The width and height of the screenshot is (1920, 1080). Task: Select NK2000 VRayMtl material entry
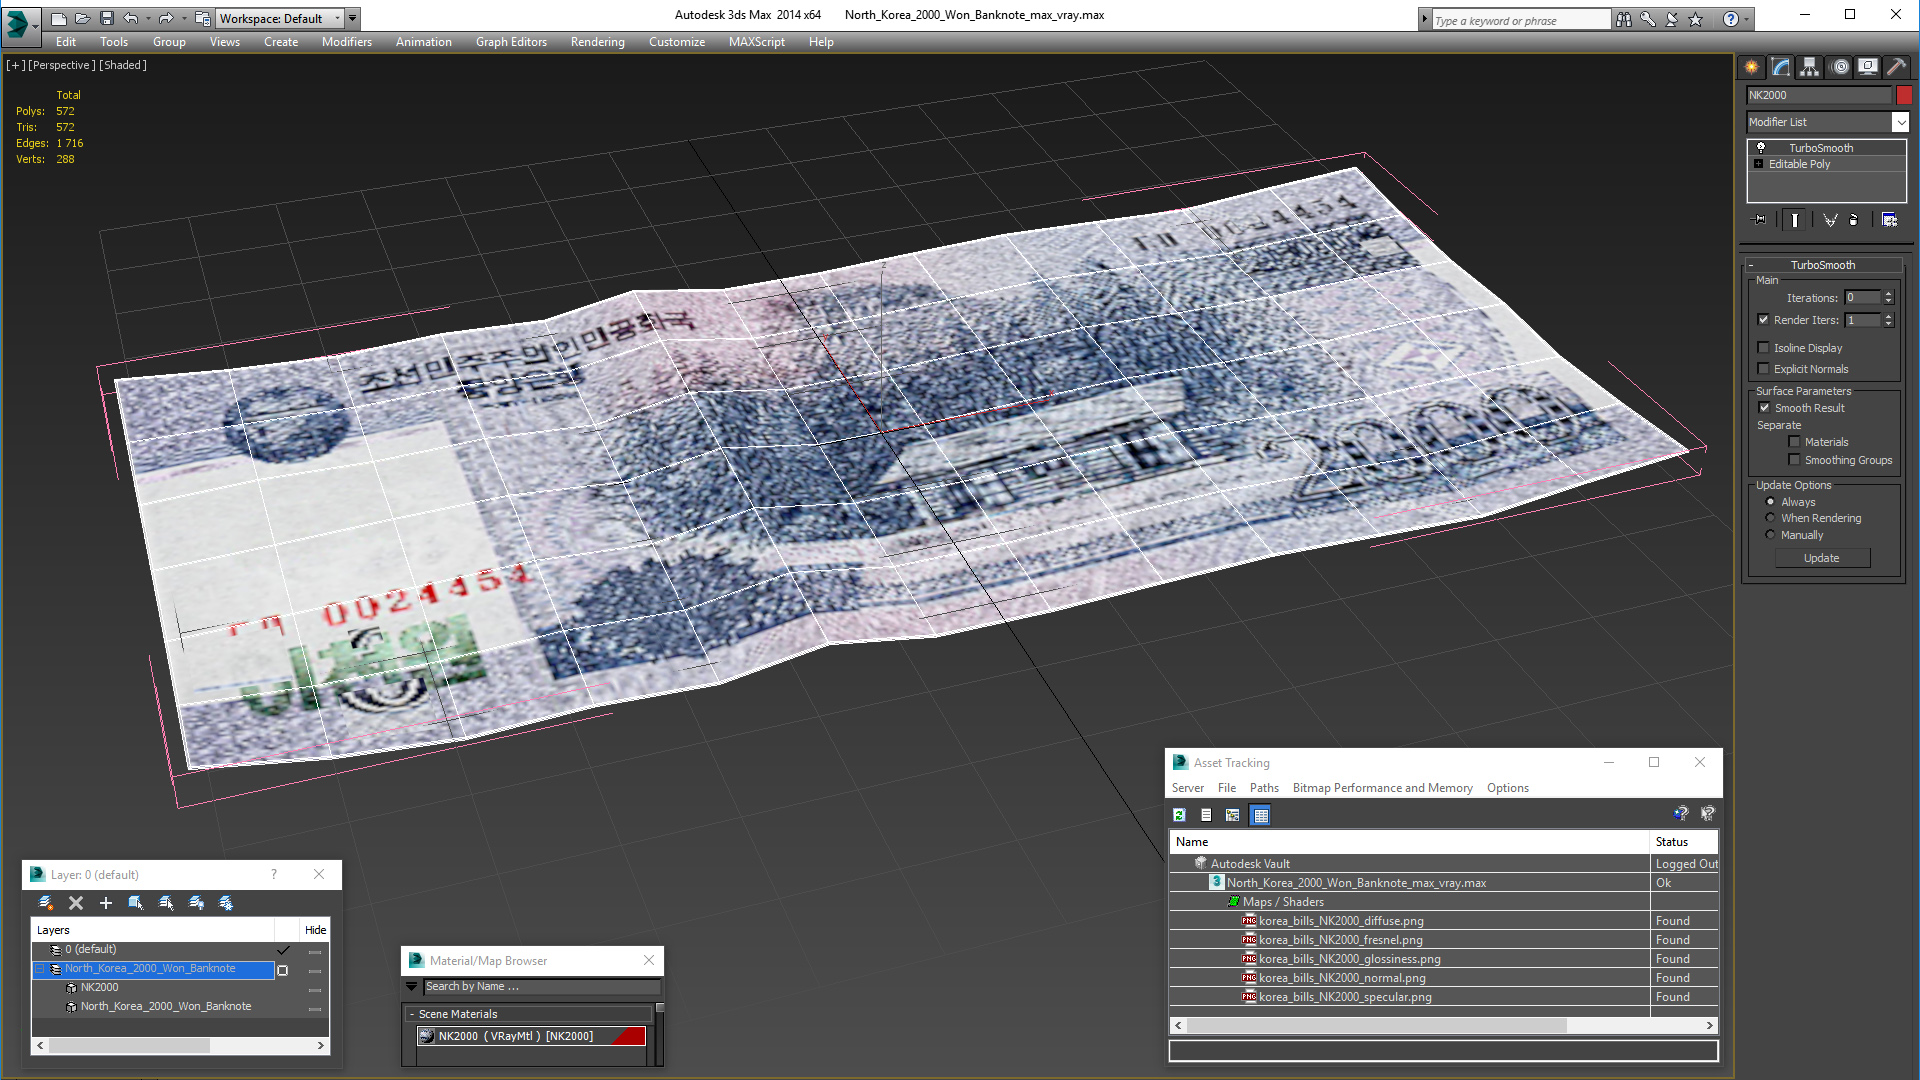click(531, 1036)
